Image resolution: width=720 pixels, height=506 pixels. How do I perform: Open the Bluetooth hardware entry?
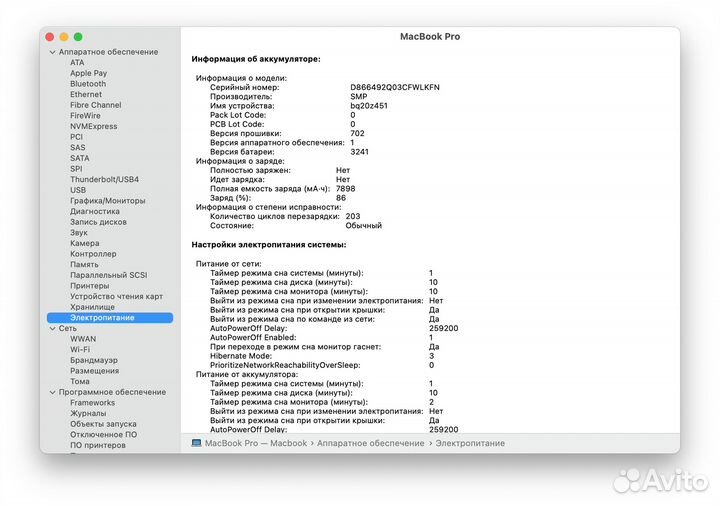point(88,84)
